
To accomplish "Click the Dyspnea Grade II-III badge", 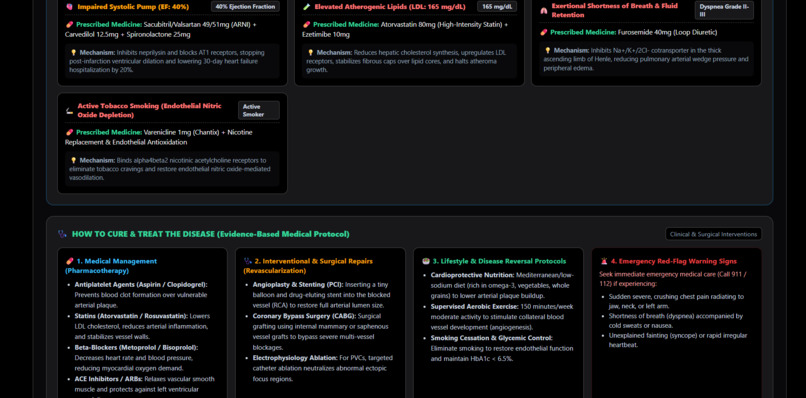I will coord(724,10).
